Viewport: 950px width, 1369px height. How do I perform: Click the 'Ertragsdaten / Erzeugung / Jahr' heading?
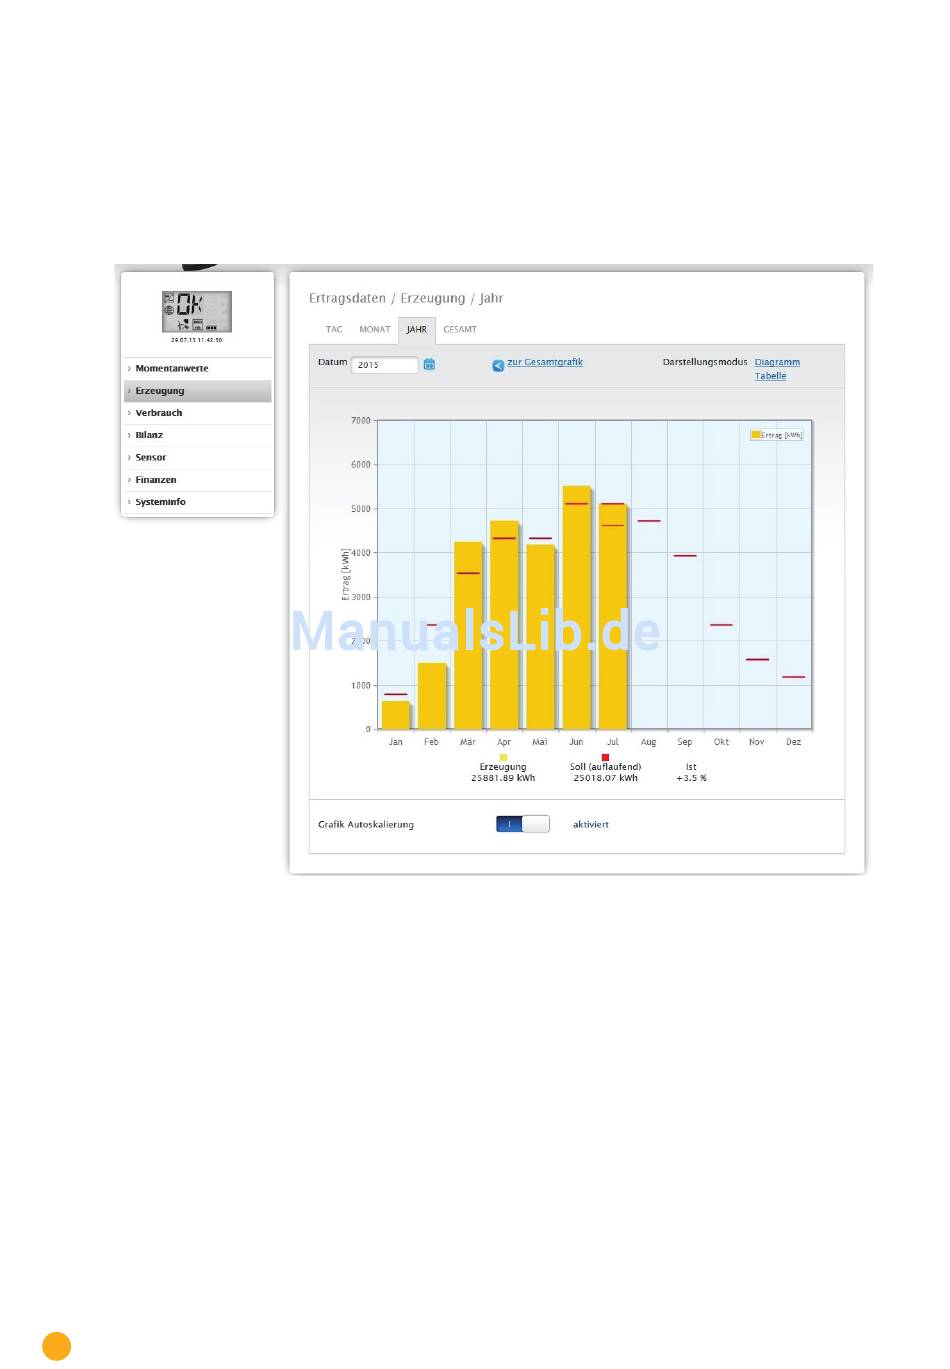[x=406, y=298]
